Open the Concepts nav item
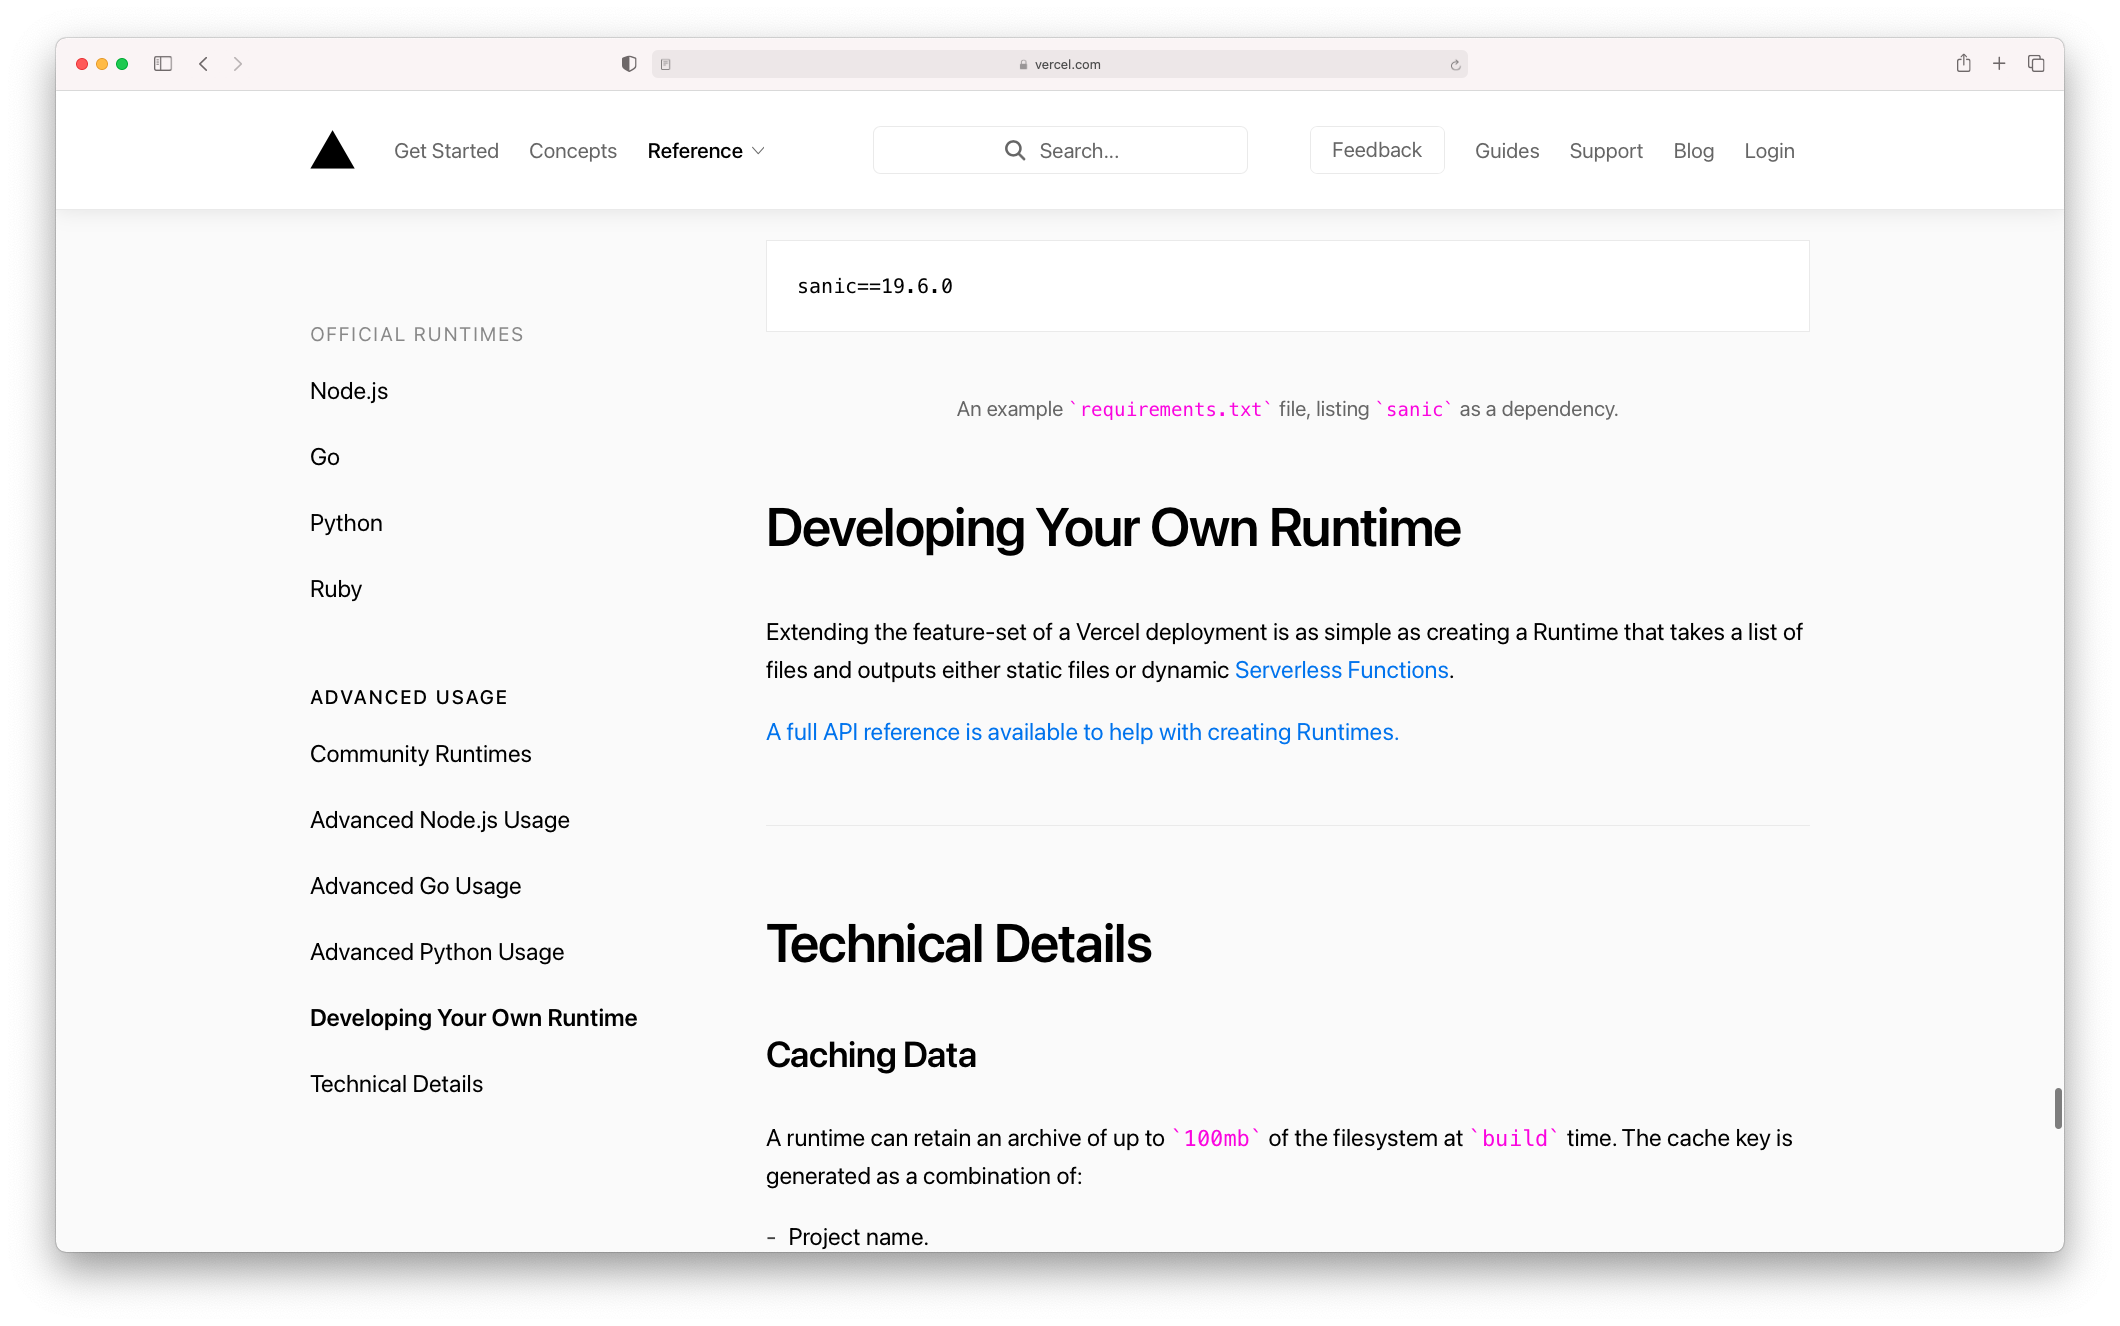The height and width of the screenshot is (1326, 2120). 572,151
